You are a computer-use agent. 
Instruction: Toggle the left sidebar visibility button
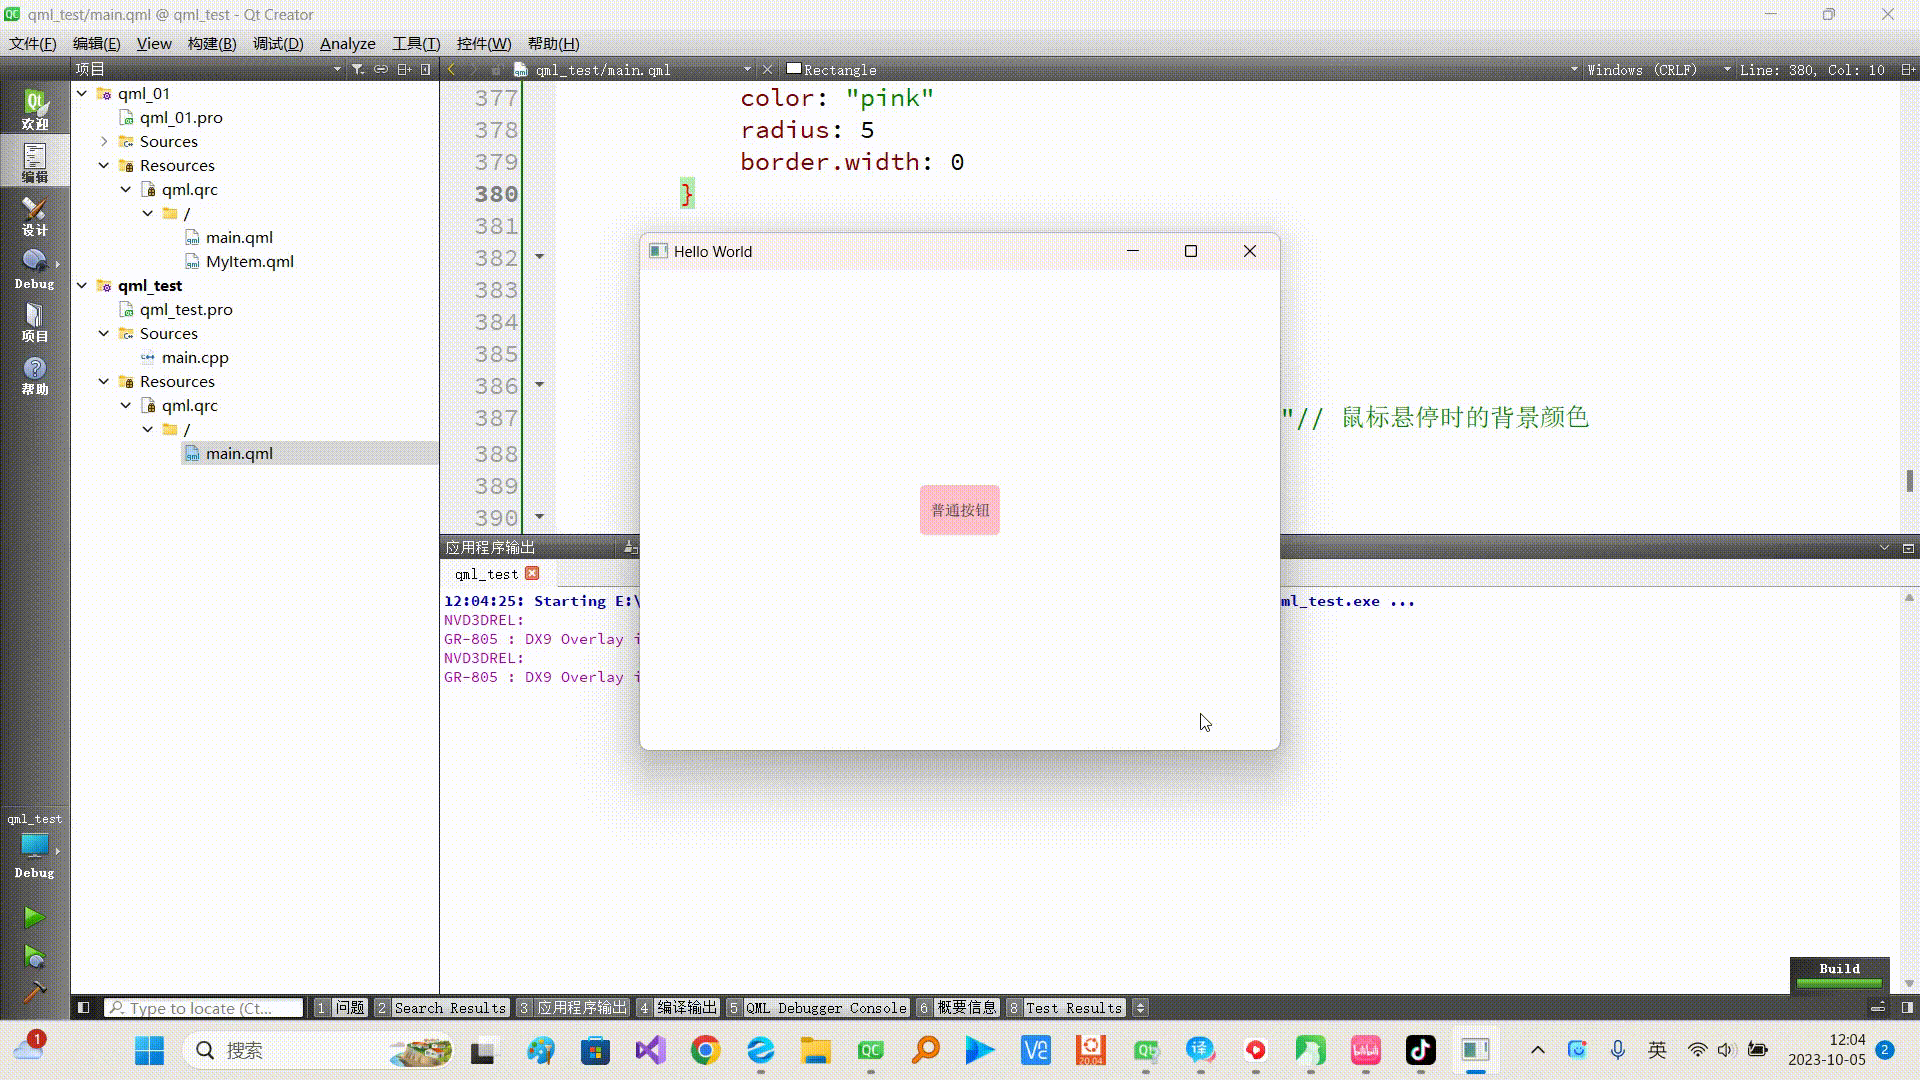[x=84, y=1008]
